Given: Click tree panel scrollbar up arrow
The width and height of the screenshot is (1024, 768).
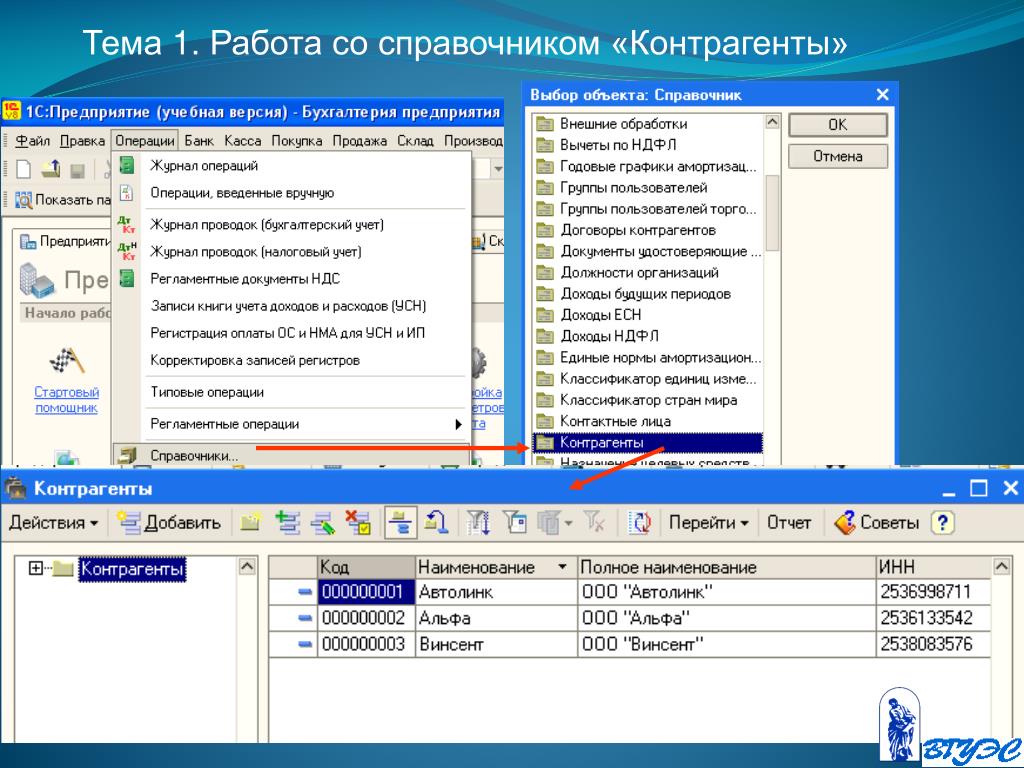Looking at the screenshot, I should point(248,566).
